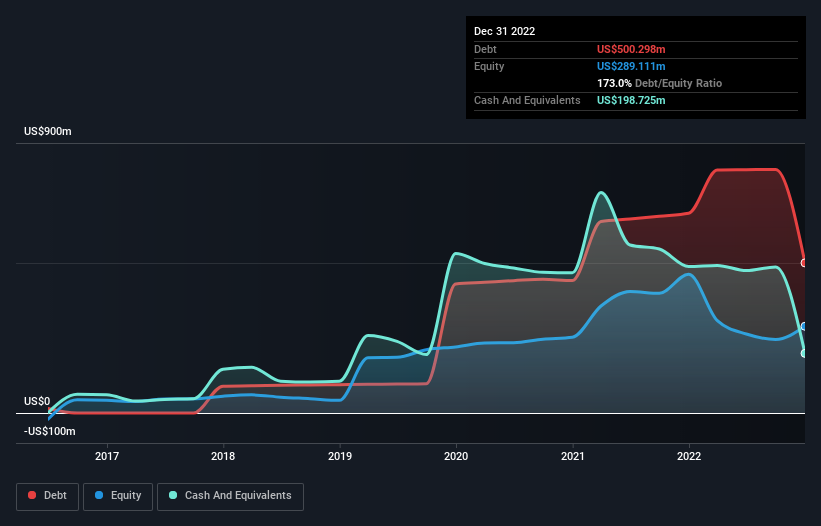
Task: Toggle the Equity series legend button
Action: (x=118, y=496)
